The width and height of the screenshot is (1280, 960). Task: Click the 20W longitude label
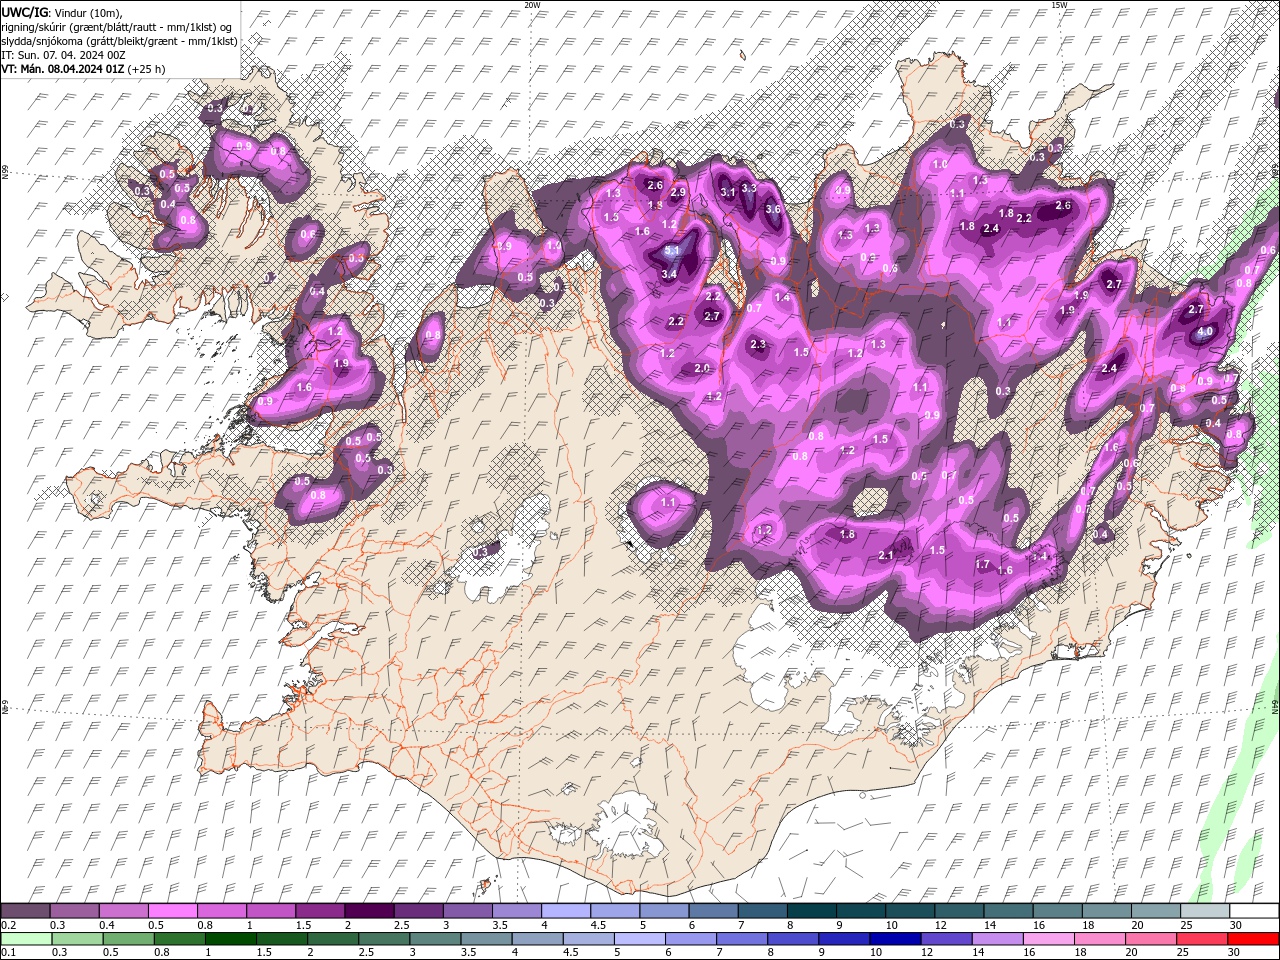pyautogui.click(x=532, y=5)
